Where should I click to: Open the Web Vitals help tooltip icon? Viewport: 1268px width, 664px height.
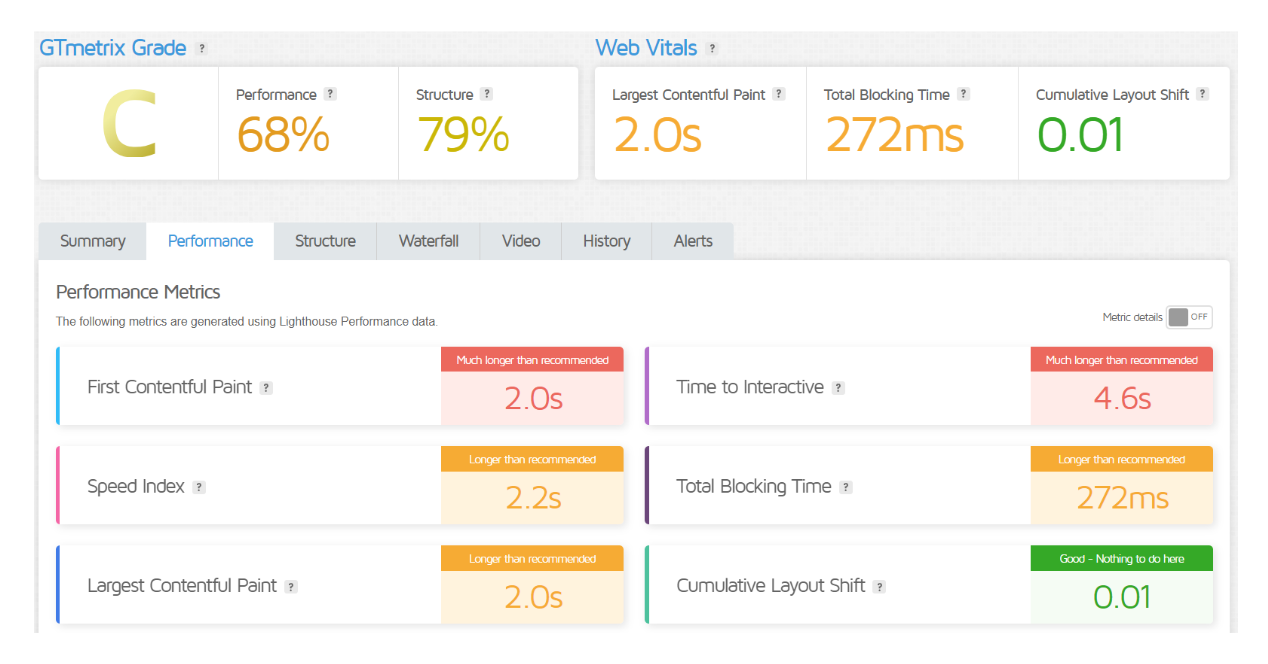[x=712, y=47]
